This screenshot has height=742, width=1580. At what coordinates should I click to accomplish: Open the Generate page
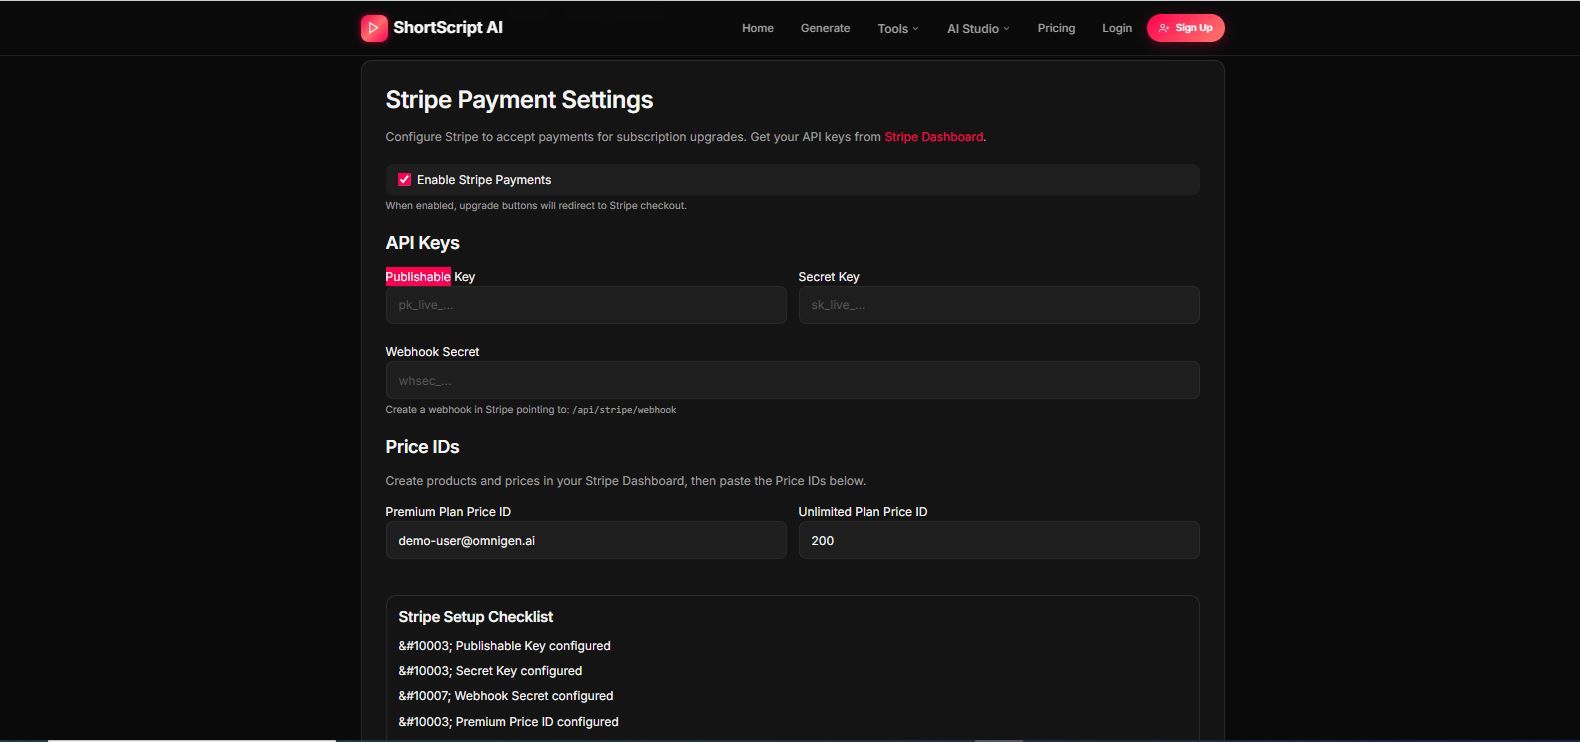pyautogui.click(x=825, y=28)
